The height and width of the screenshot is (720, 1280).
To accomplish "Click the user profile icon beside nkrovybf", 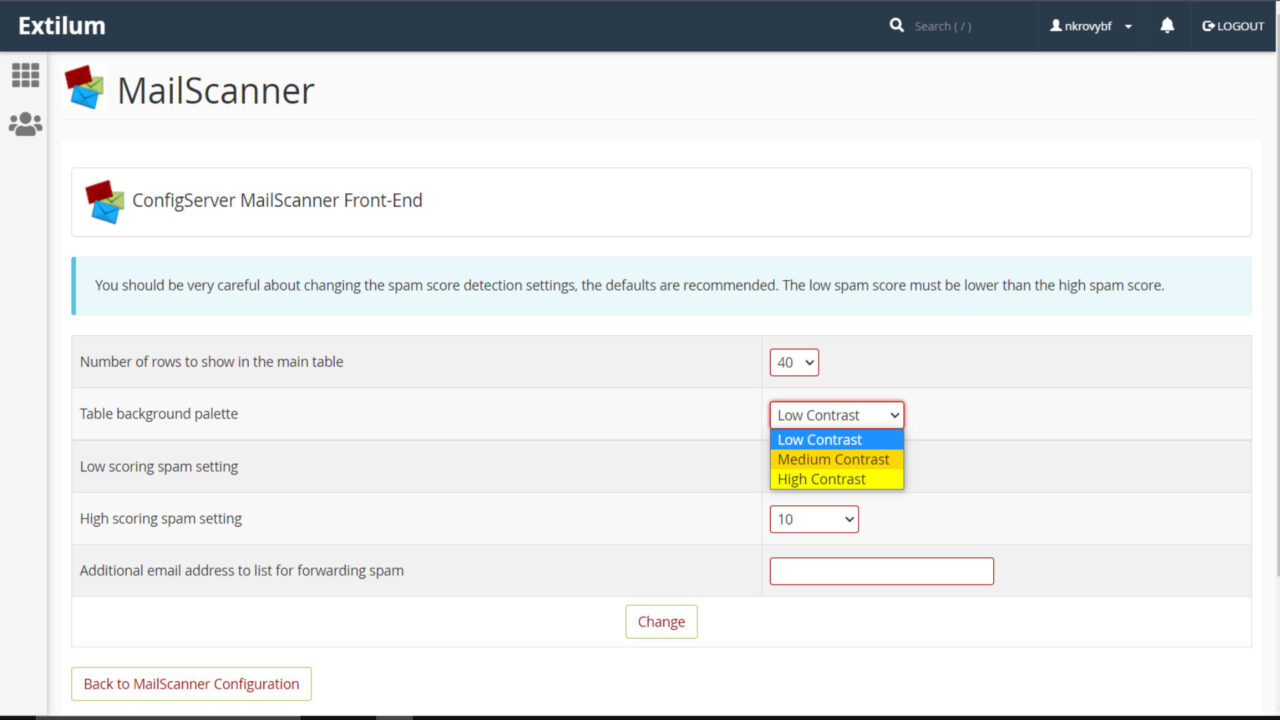I will (x=1056, y=25).
